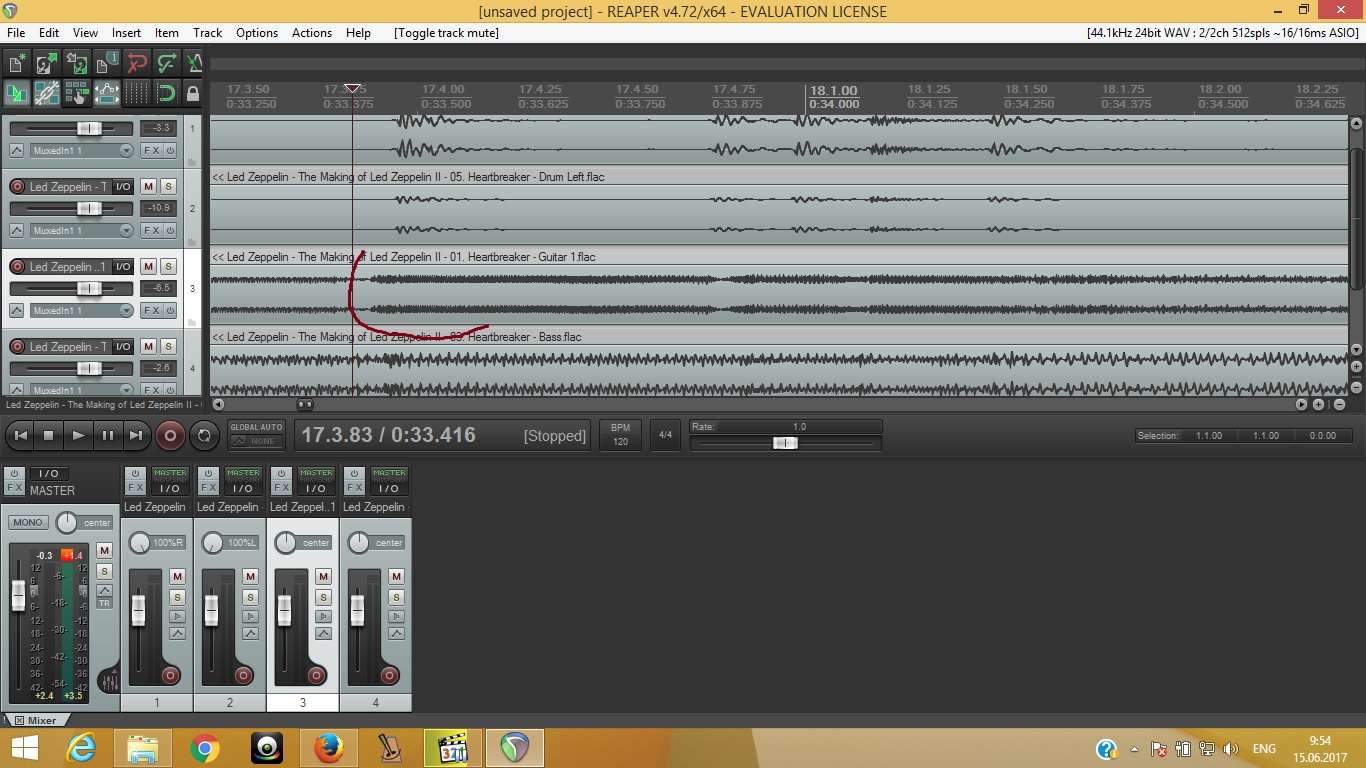
Task: Click track 3 FX button in track panel
Action: (150, 311)
